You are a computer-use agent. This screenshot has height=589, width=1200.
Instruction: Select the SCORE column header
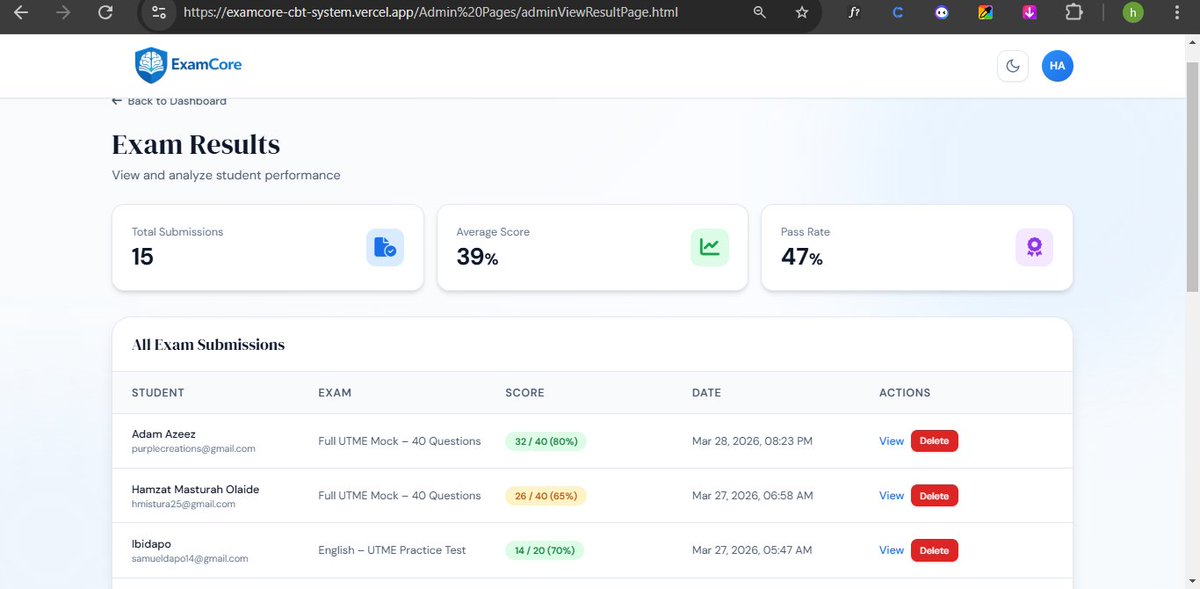525,392
